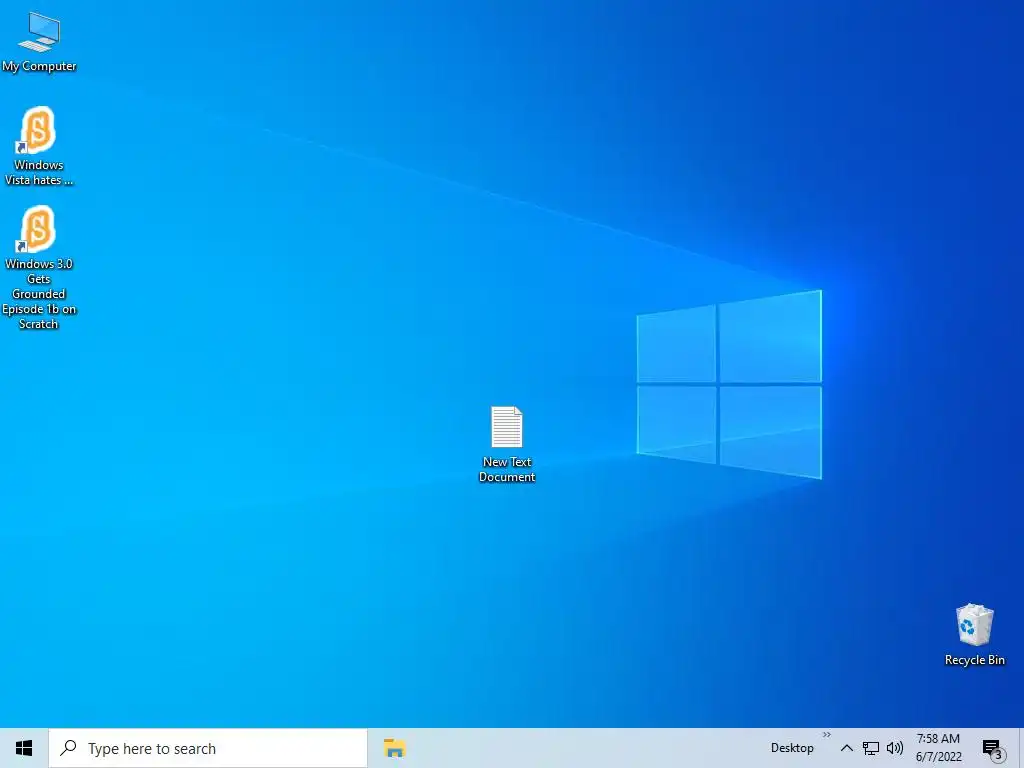Click the search magnifier icon
This screenshot has width=1024, height=768.
point(68,747)
